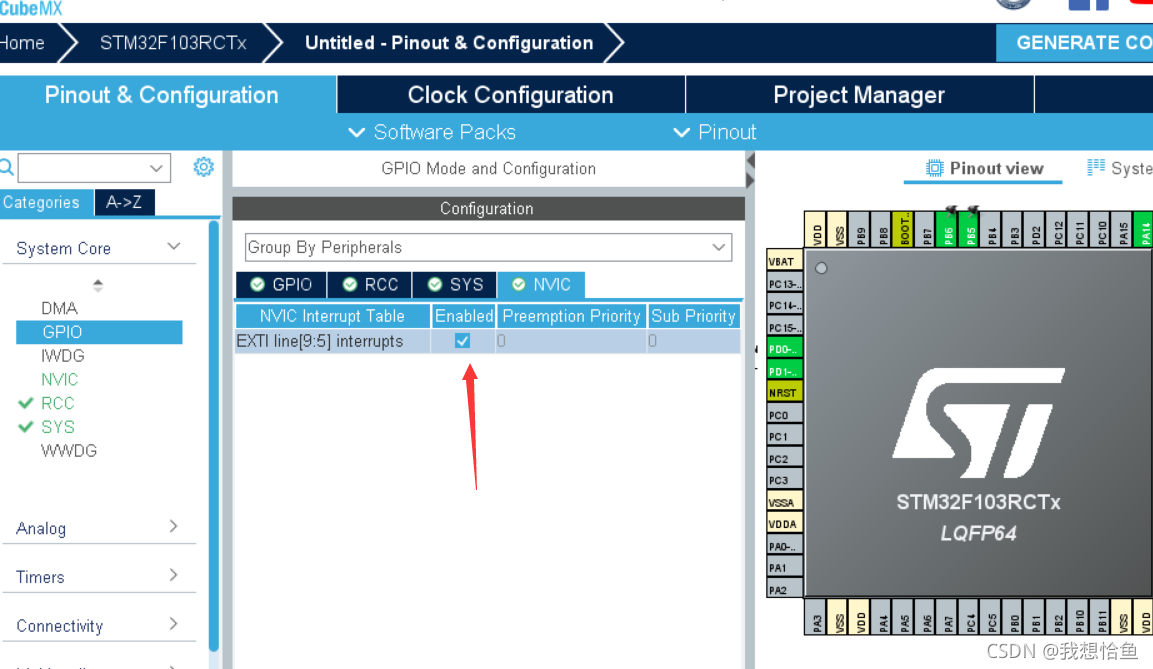The image size is (1153, 669).
Task: Click the BOOT pin on the chip
Action: click(x=904, y=231)
